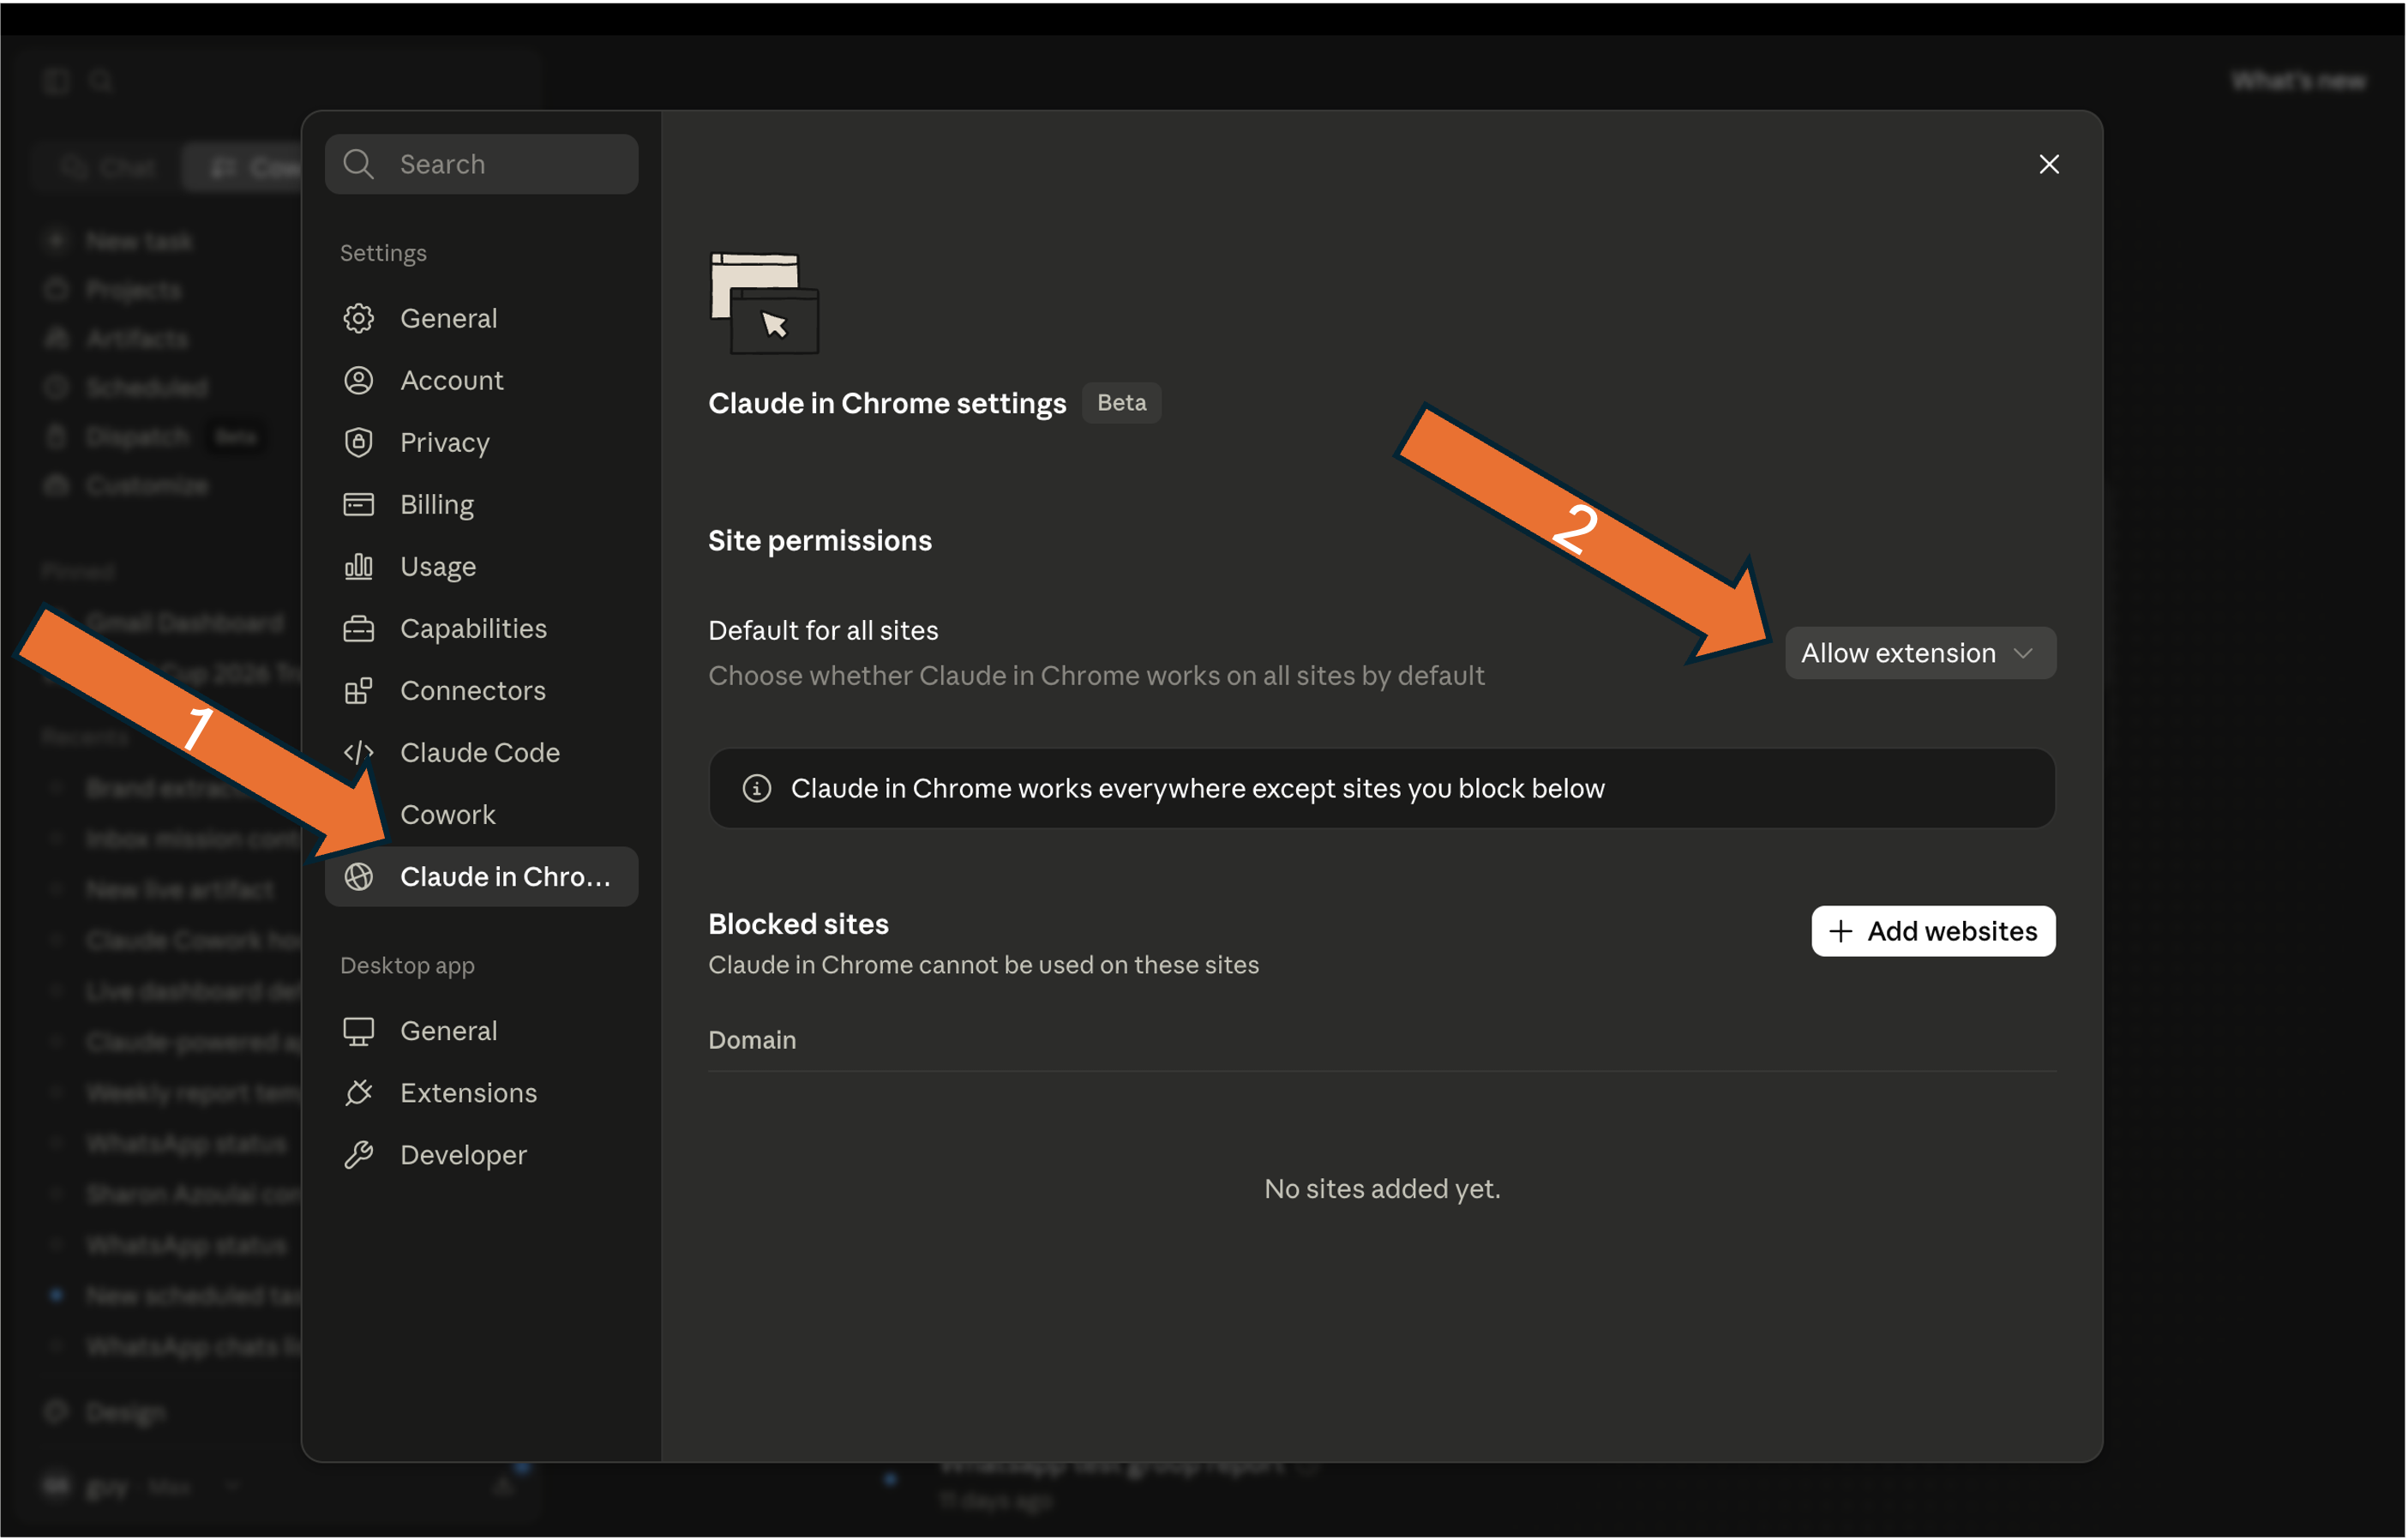Image resolution: width=2408 pixels, height=1540 pixels.
Task: Open the Connectors section
Action: click(481, 690)
